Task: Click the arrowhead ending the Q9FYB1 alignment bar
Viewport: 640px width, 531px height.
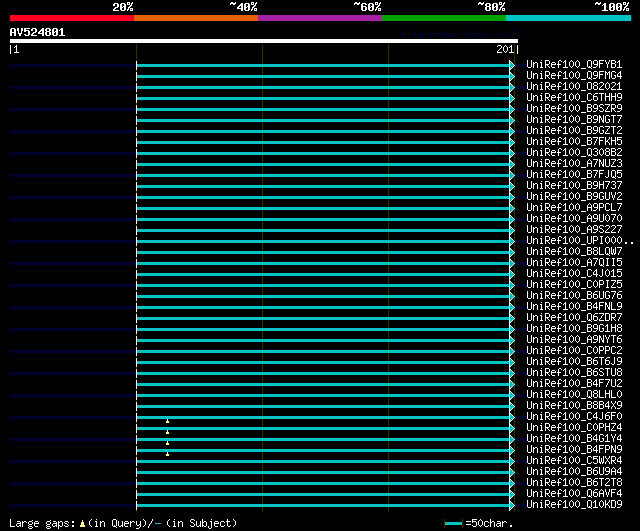Action: click(x=512, y=65)
